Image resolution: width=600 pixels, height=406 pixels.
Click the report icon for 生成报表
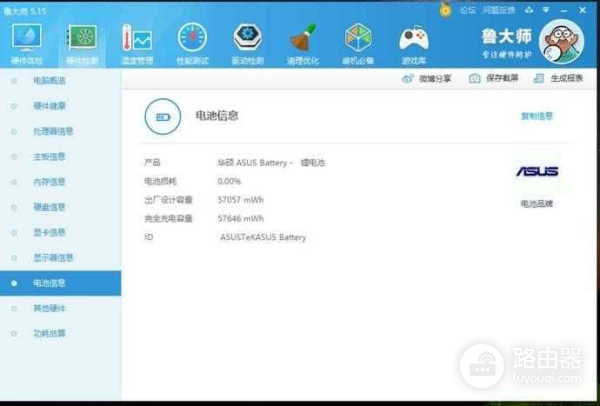[x=539, y=78]
